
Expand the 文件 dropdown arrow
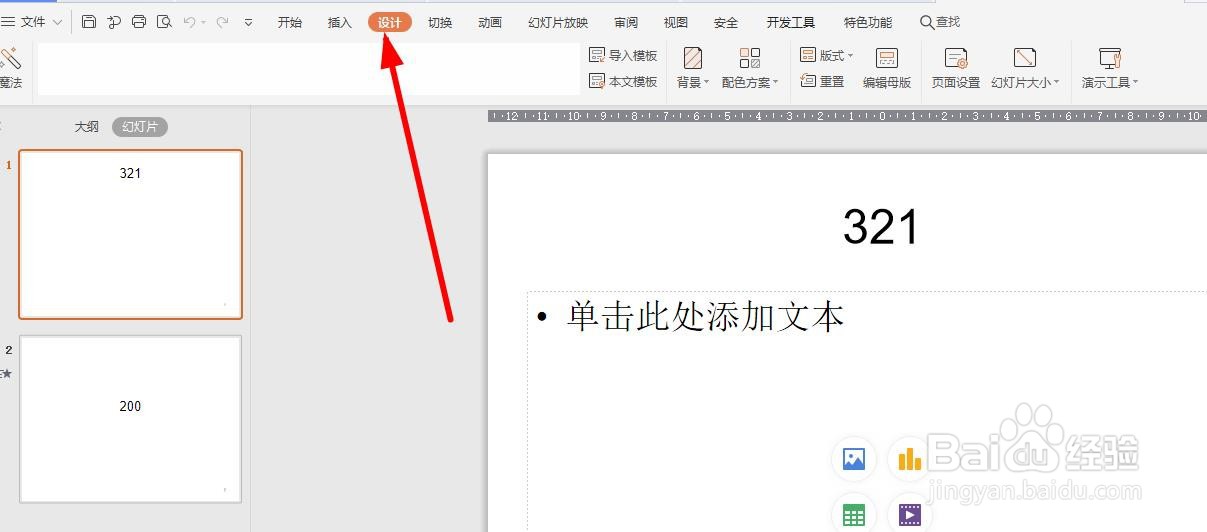click(x=57, y=22)
